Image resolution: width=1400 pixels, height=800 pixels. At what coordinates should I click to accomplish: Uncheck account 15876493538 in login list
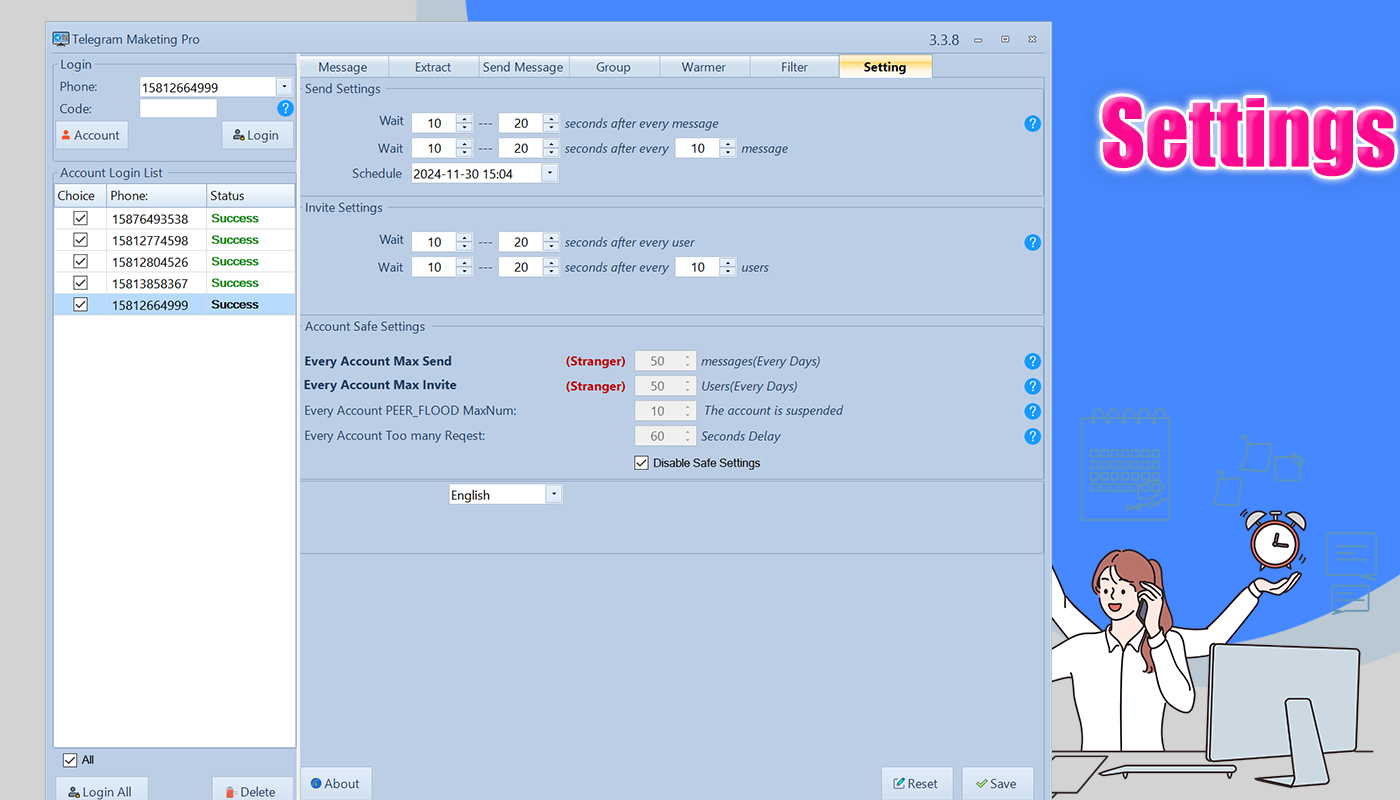coord(80,218)
